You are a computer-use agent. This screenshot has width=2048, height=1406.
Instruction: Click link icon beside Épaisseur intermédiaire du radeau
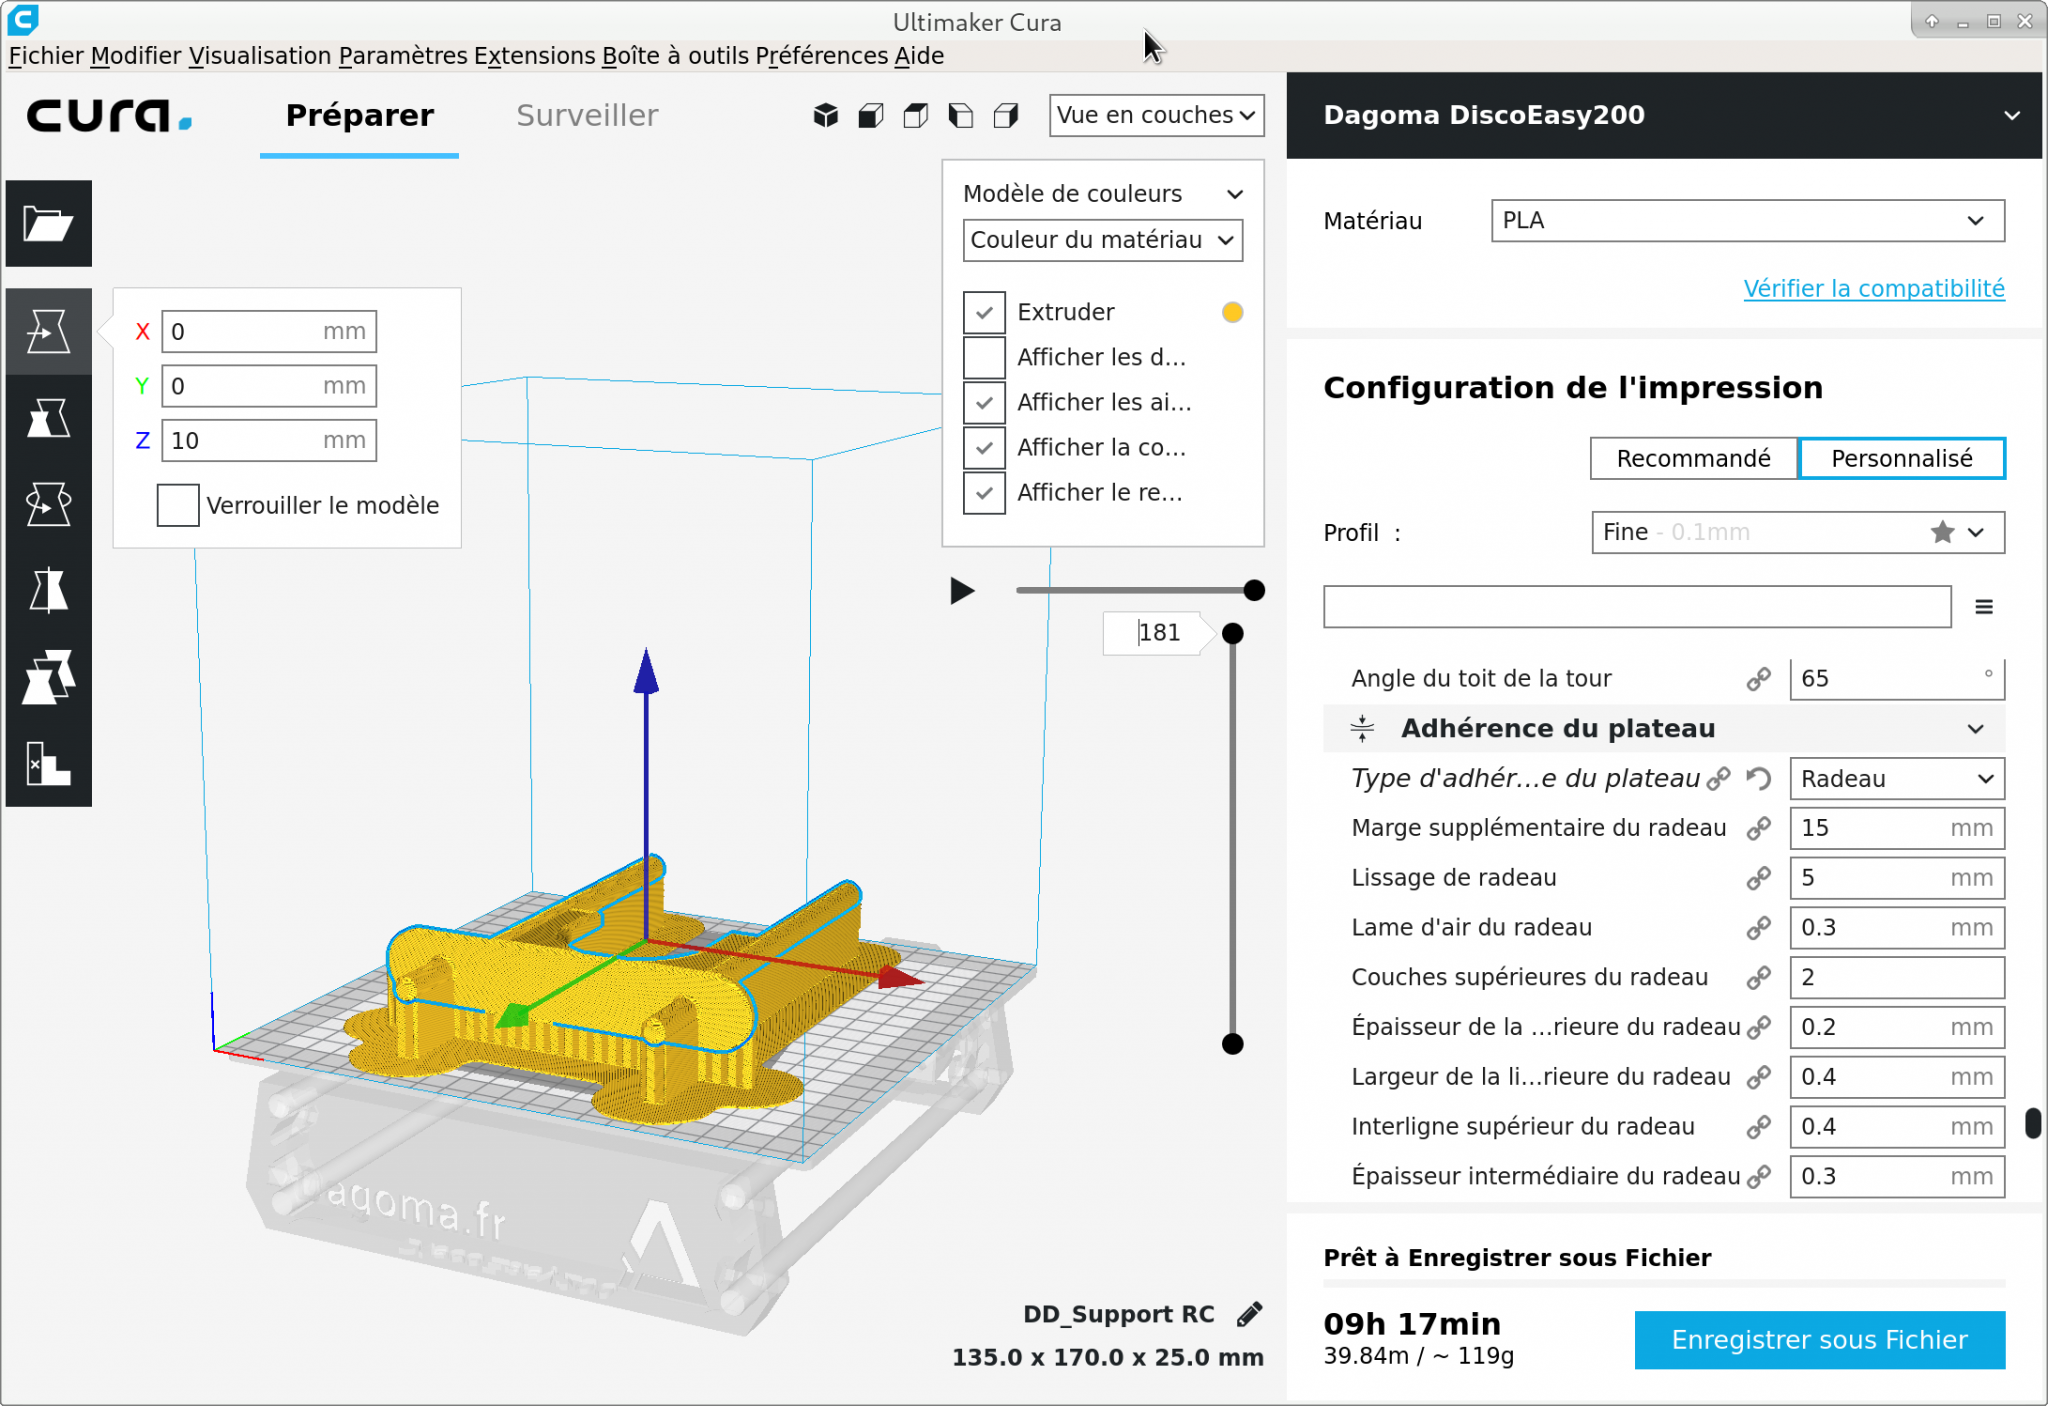coord(1758,1177)
